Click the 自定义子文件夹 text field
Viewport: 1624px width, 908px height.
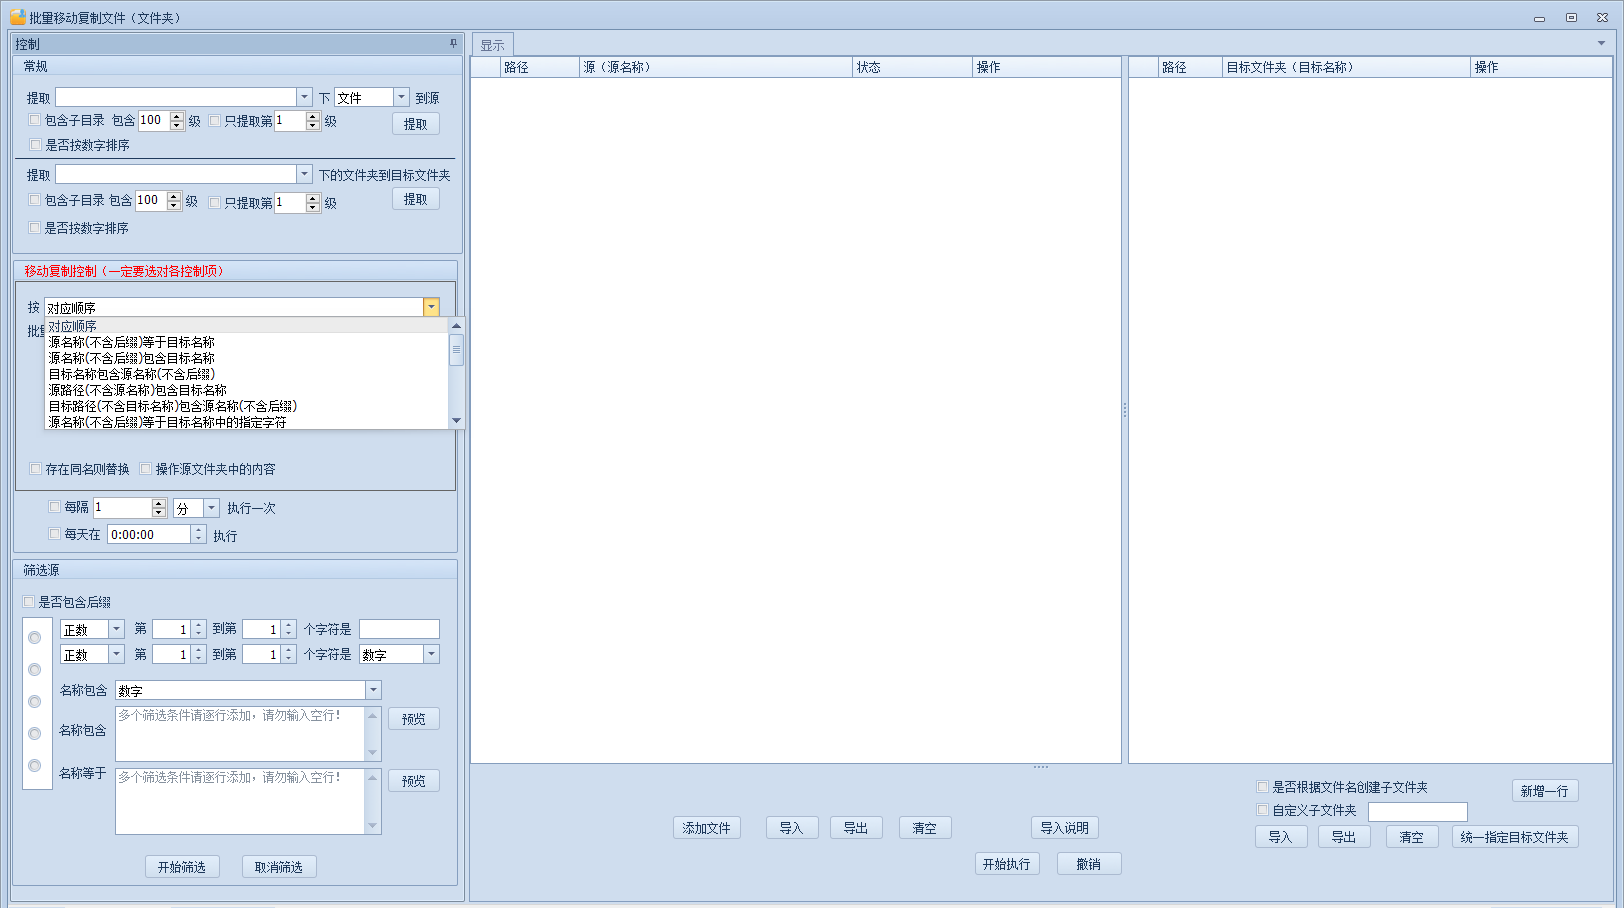(1417, 811)
